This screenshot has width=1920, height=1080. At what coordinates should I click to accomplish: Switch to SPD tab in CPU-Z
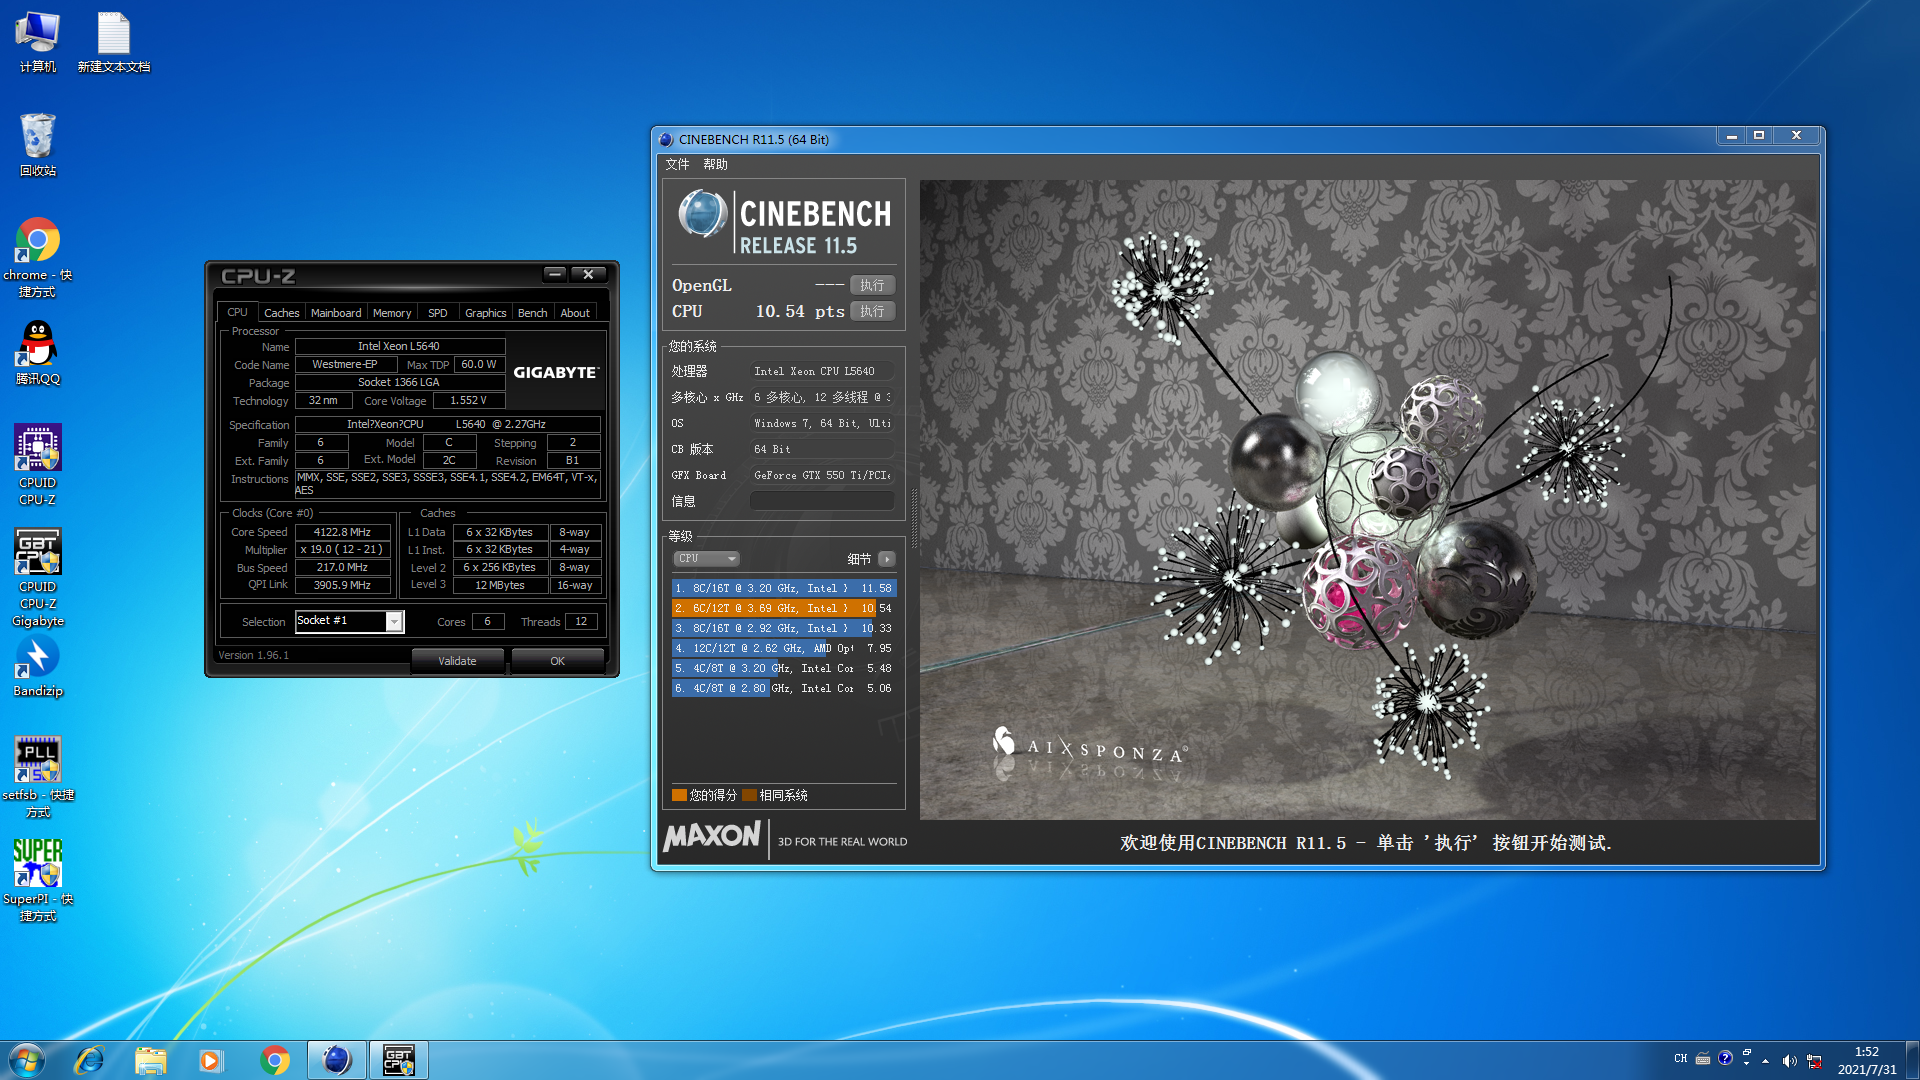pyautogui.click(x=438, y=313)
